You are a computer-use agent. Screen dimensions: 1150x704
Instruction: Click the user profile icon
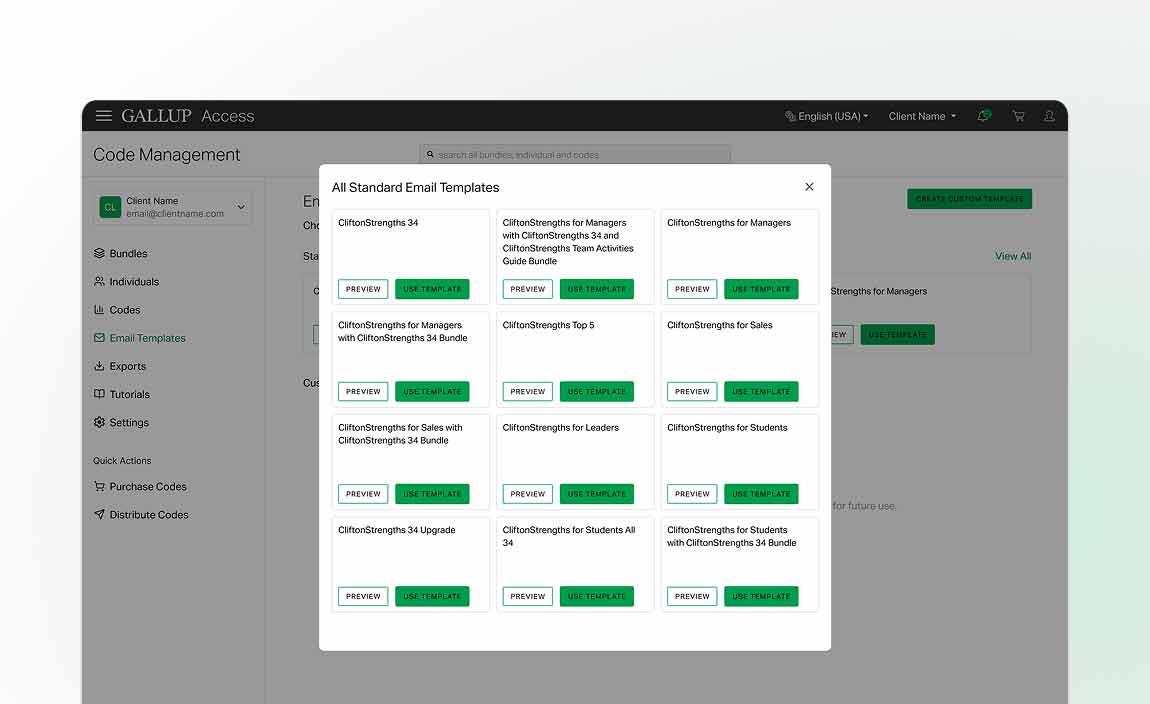click(1050, 116)
